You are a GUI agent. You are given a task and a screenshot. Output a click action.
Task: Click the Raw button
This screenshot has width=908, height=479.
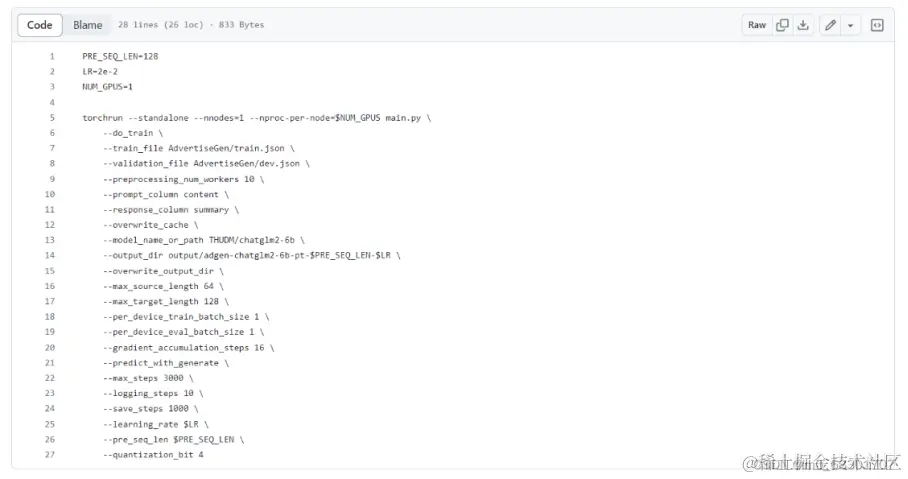[x=757, y=25]
